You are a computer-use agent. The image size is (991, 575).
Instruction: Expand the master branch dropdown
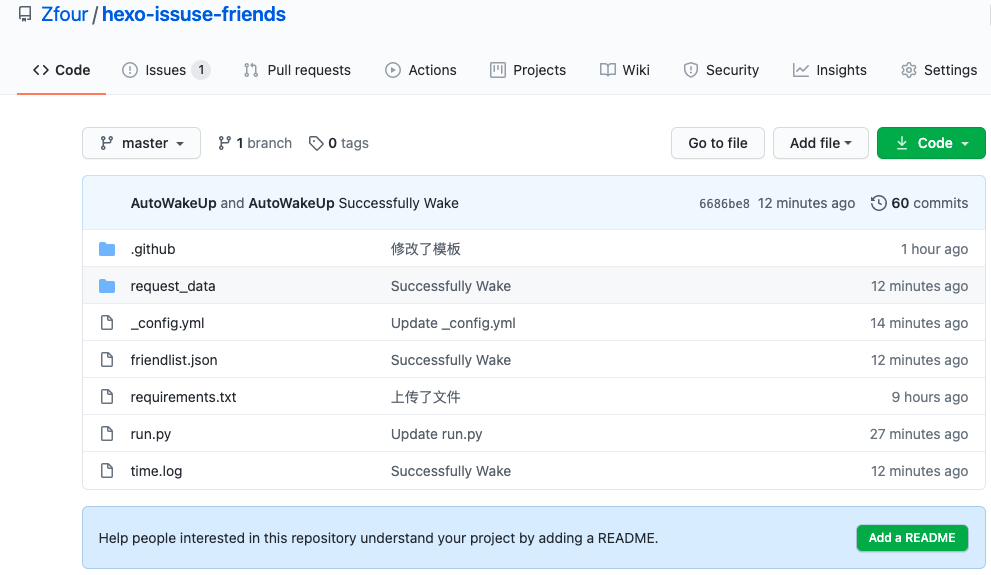[142, 143]
